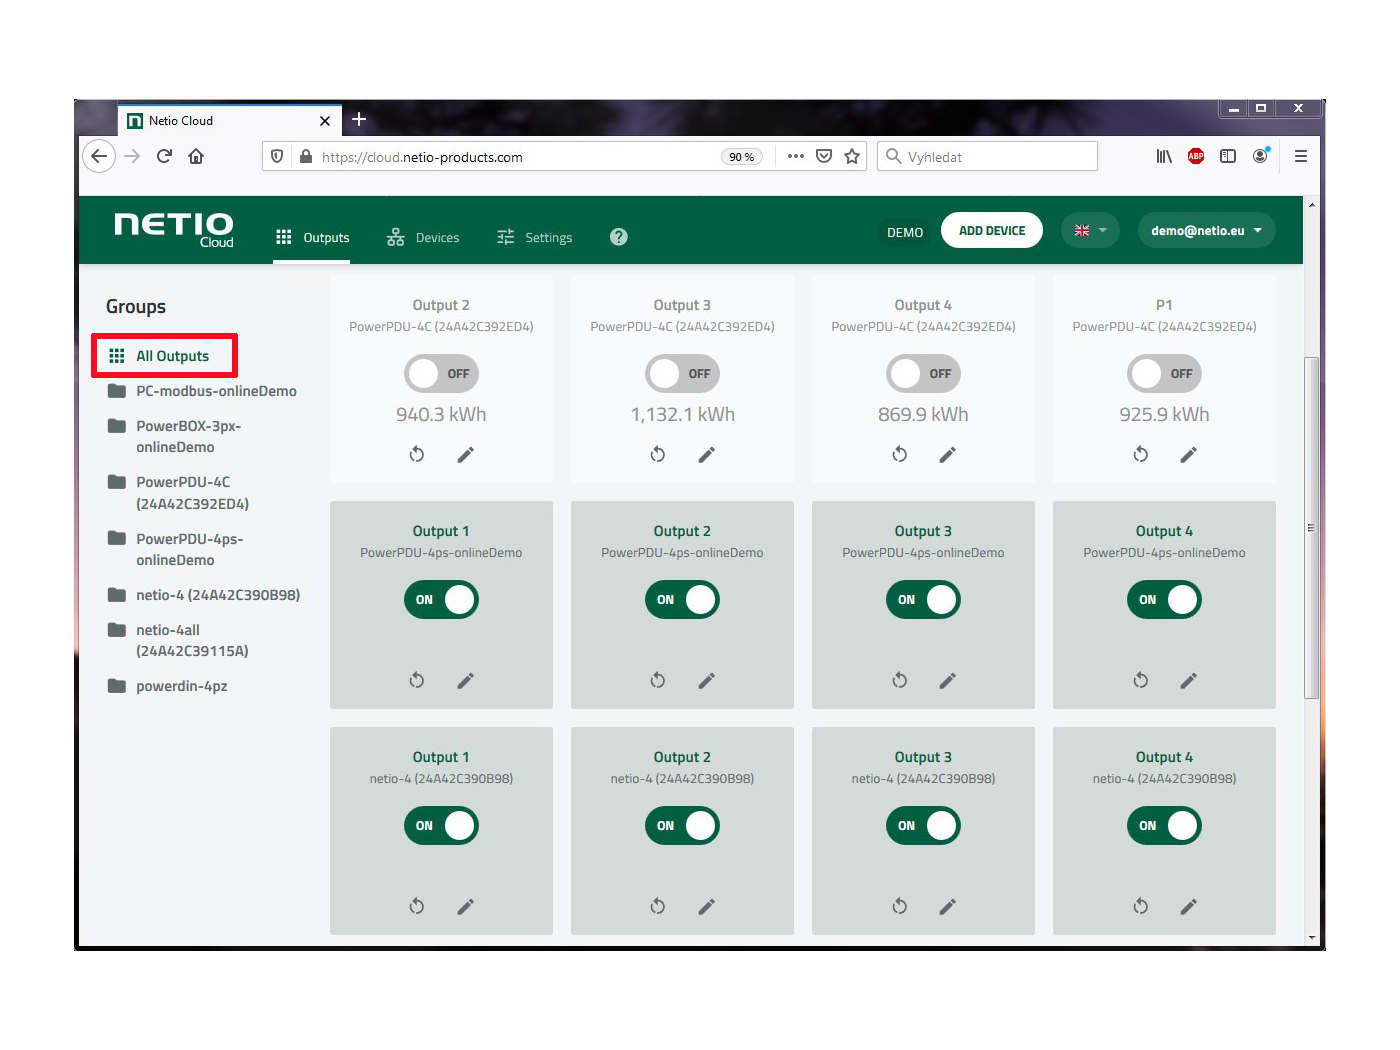This screenshot has width=1400, height=1050.
Task: Restart Output 1 of netio-4
Action: click(x=417, y=907)
